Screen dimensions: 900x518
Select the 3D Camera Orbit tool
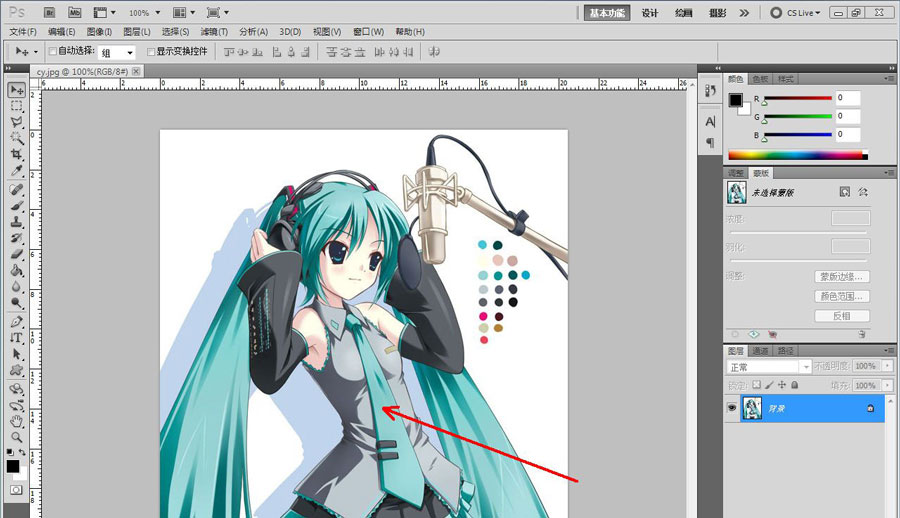(x=17, y=405)
